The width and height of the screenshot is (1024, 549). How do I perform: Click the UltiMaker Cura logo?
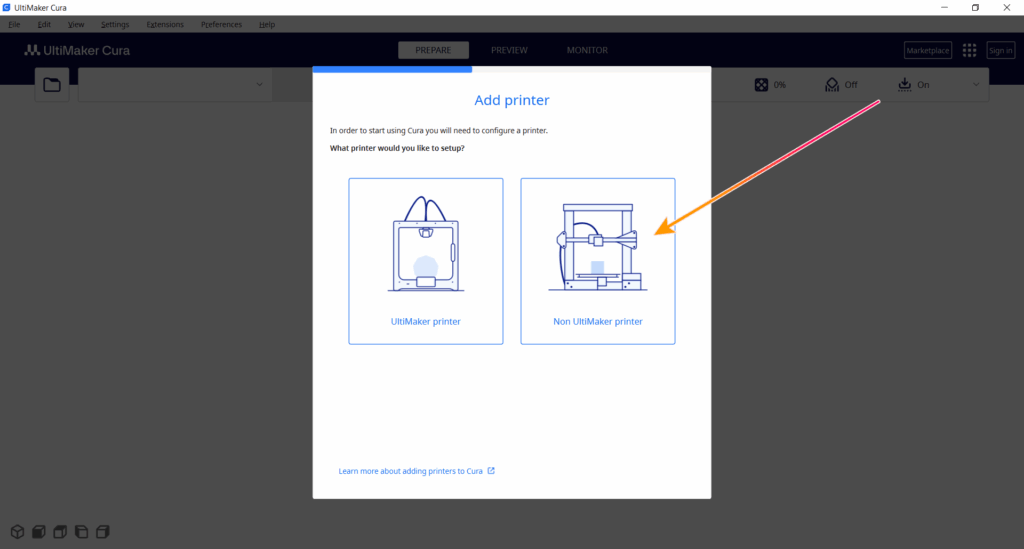tap(77, 50)
